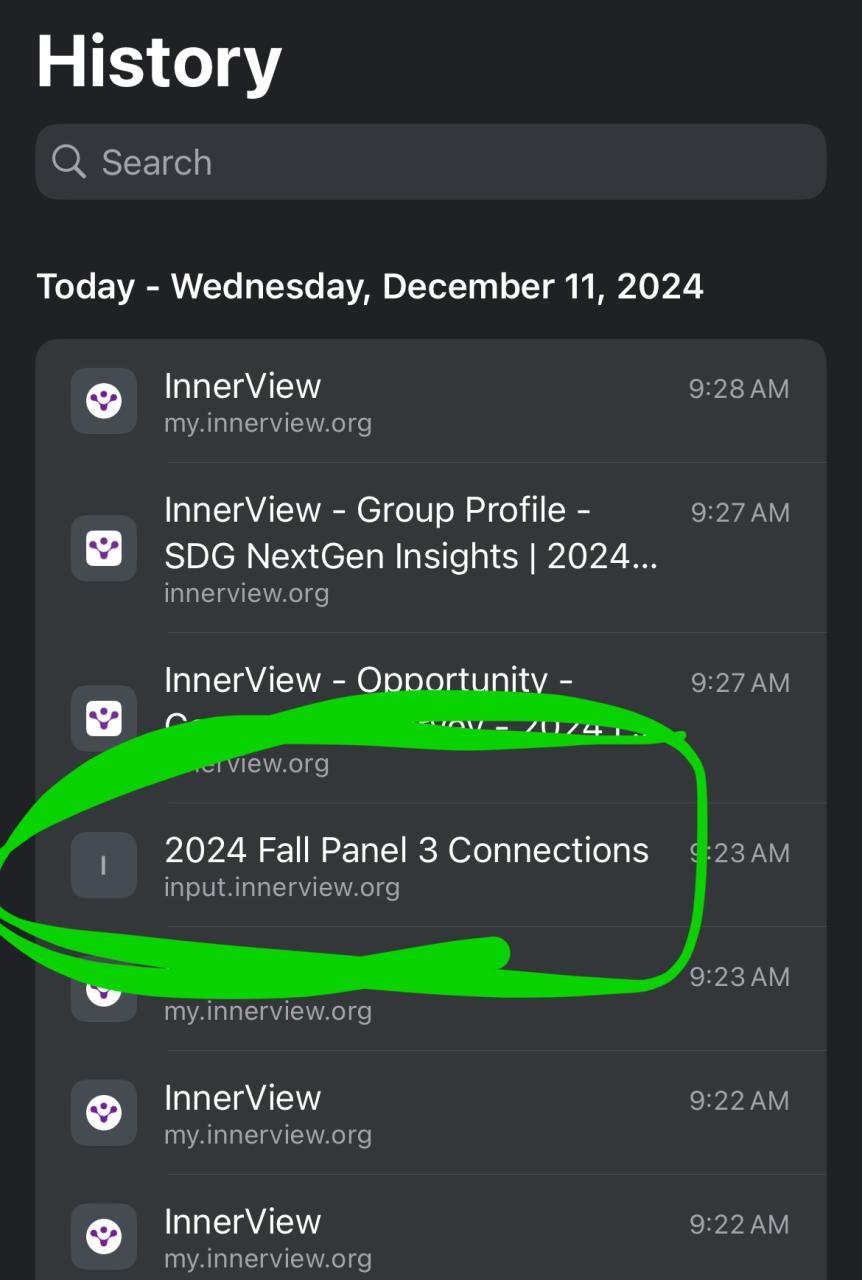Click the 9:28 AM timestamp
This screenshot has height=1280, width=862.
click(739, 389)
